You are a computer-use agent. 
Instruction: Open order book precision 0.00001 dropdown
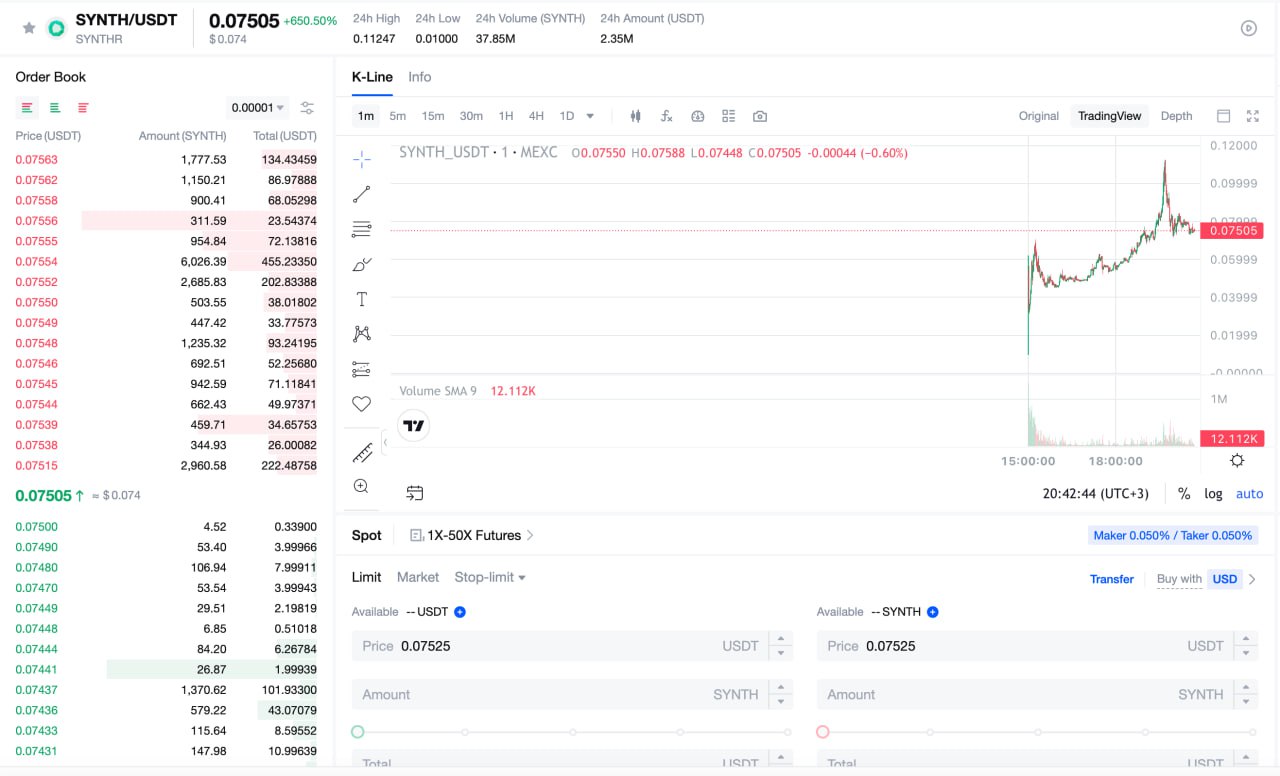(x=258, y=108)
